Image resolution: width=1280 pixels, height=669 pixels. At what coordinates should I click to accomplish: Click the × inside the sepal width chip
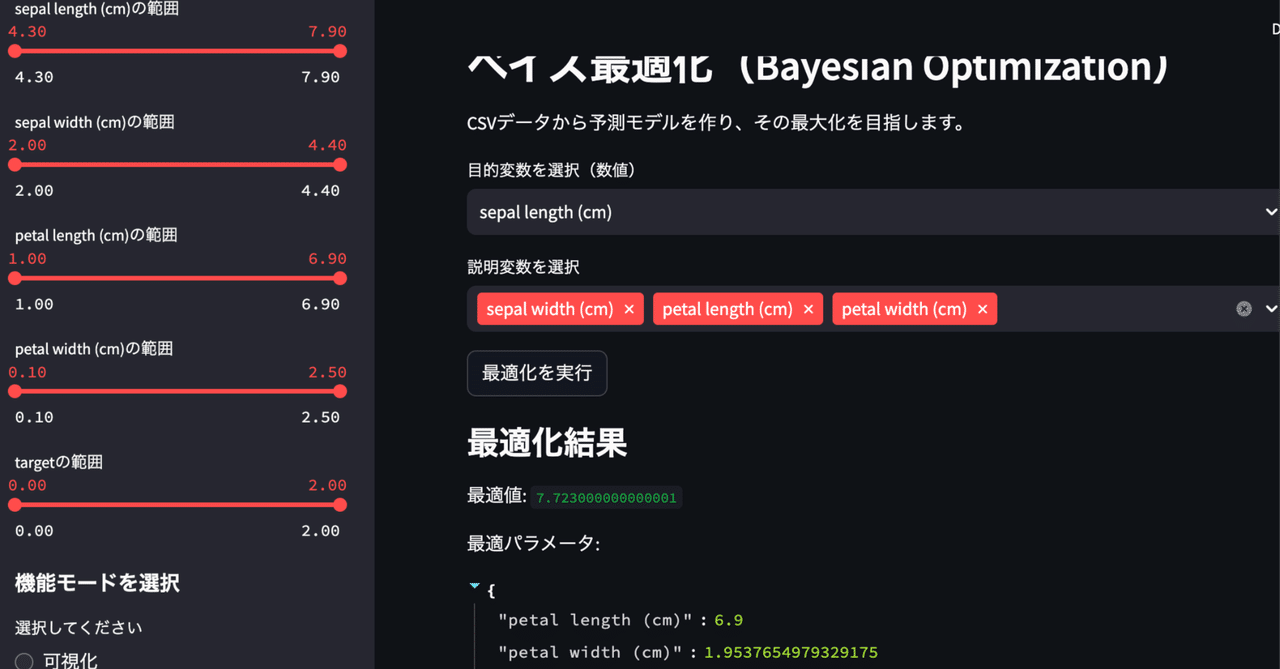pyautogui.click(x=629, y=309)
